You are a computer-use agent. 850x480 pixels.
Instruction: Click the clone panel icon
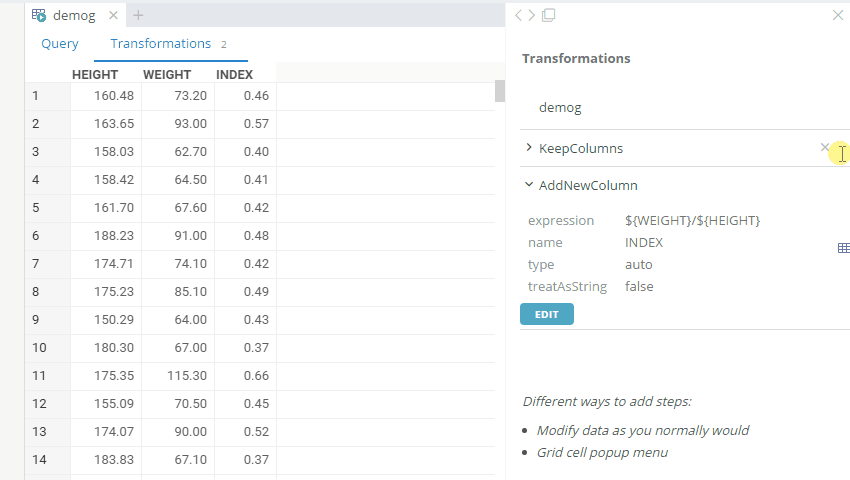pyautogui.click(x=548, y=15)
